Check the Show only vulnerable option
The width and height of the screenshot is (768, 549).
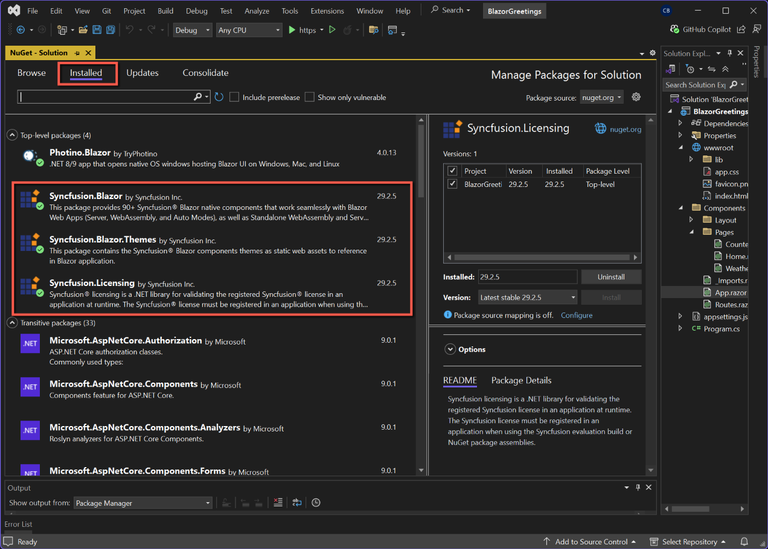click(x=309, y=97)
